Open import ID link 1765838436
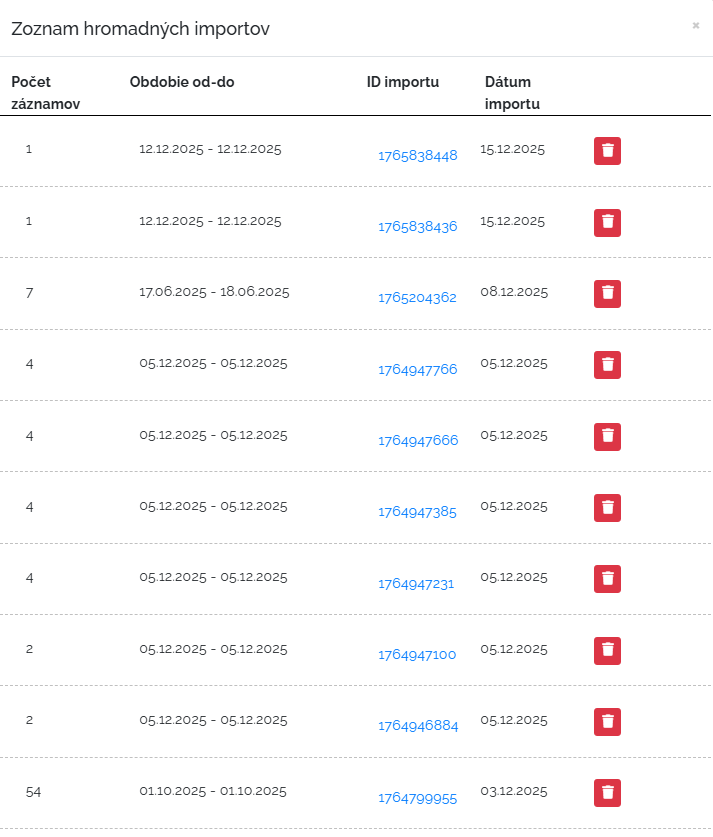Image resolution: width=713 pixels, height=837 pixels. click(417, 227)
